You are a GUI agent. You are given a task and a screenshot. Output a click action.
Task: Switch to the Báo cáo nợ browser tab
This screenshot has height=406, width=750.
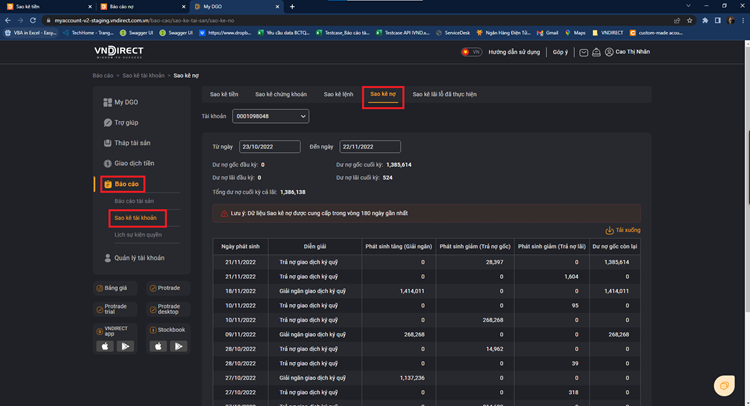(x=141, y=7)
